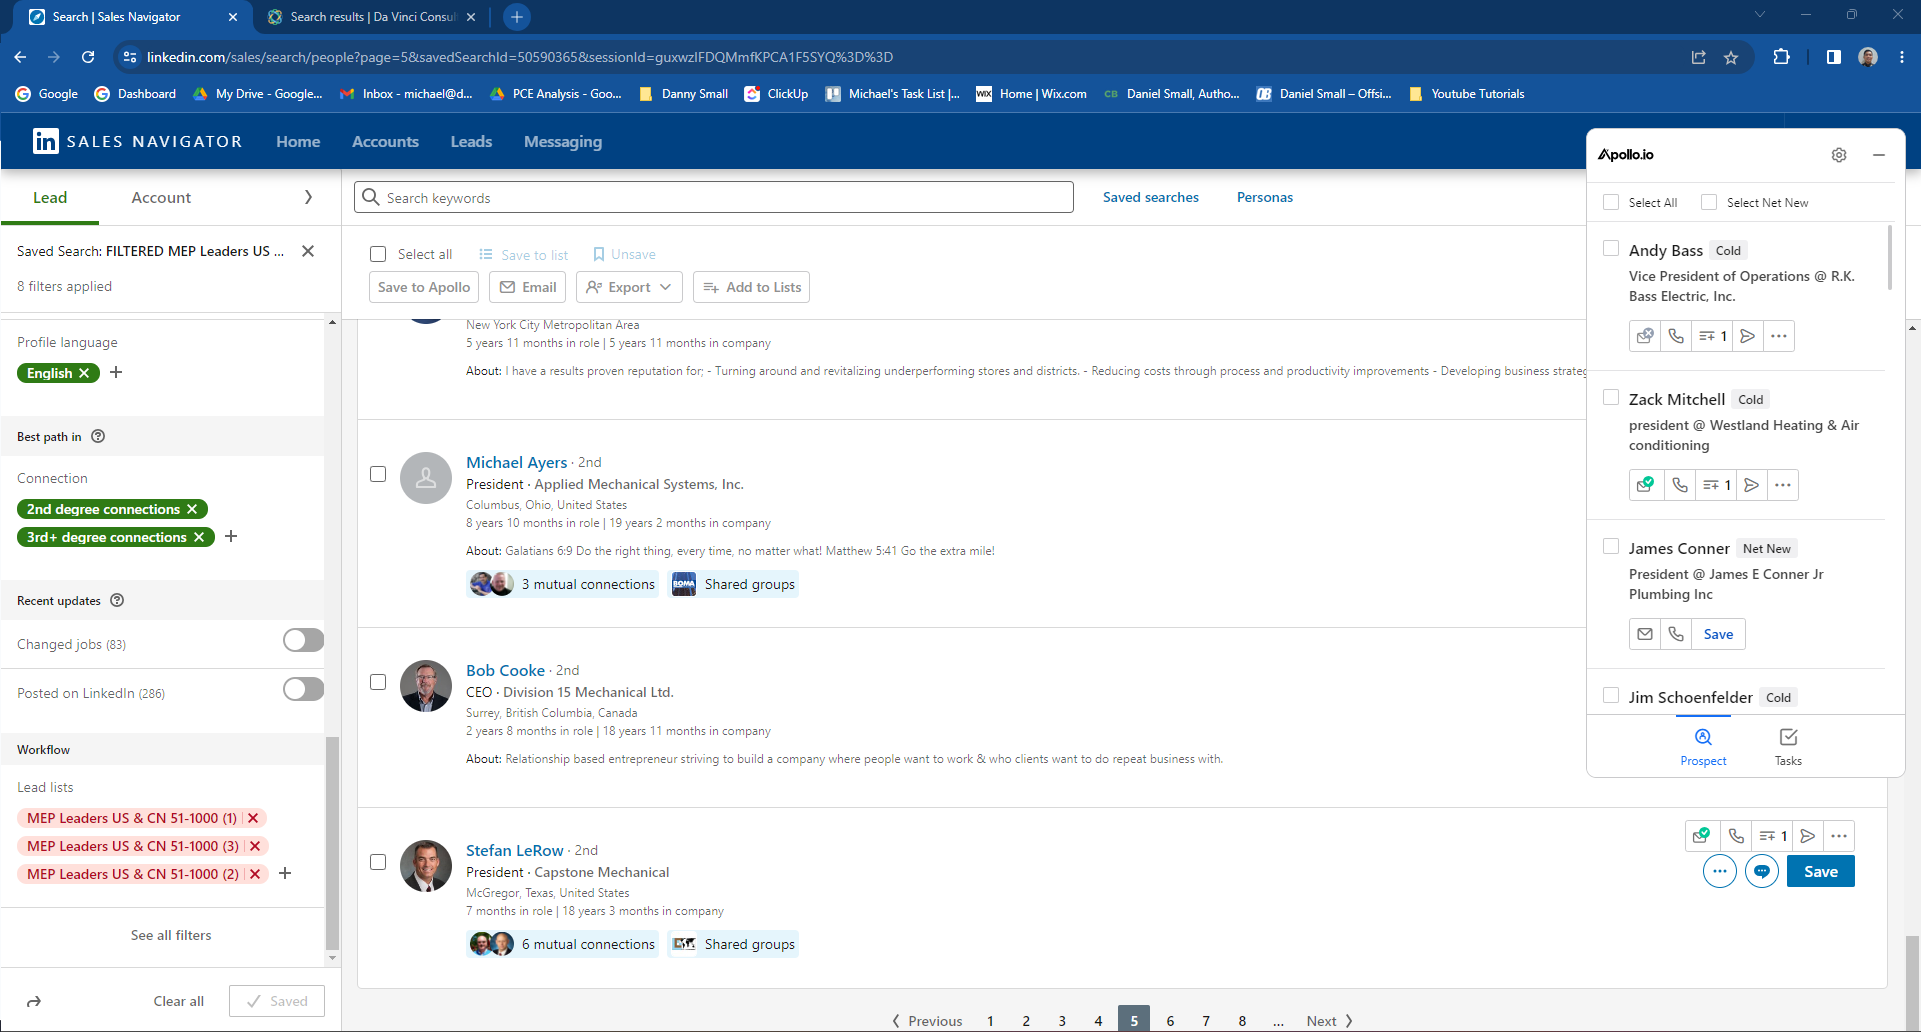
Task: Open help icon beside Best path in
Action: click(x=98, y=436)
